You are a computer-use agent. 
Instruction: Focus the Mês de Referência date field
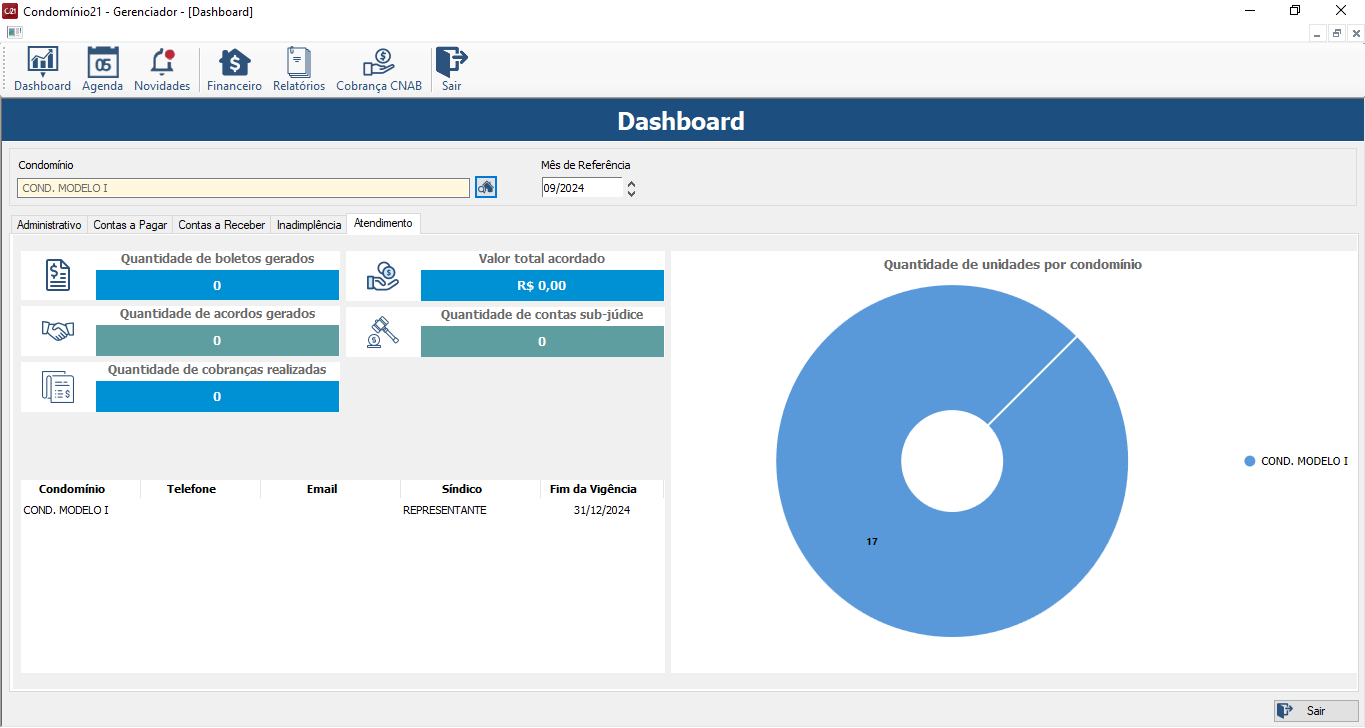[x=581, y=188]
